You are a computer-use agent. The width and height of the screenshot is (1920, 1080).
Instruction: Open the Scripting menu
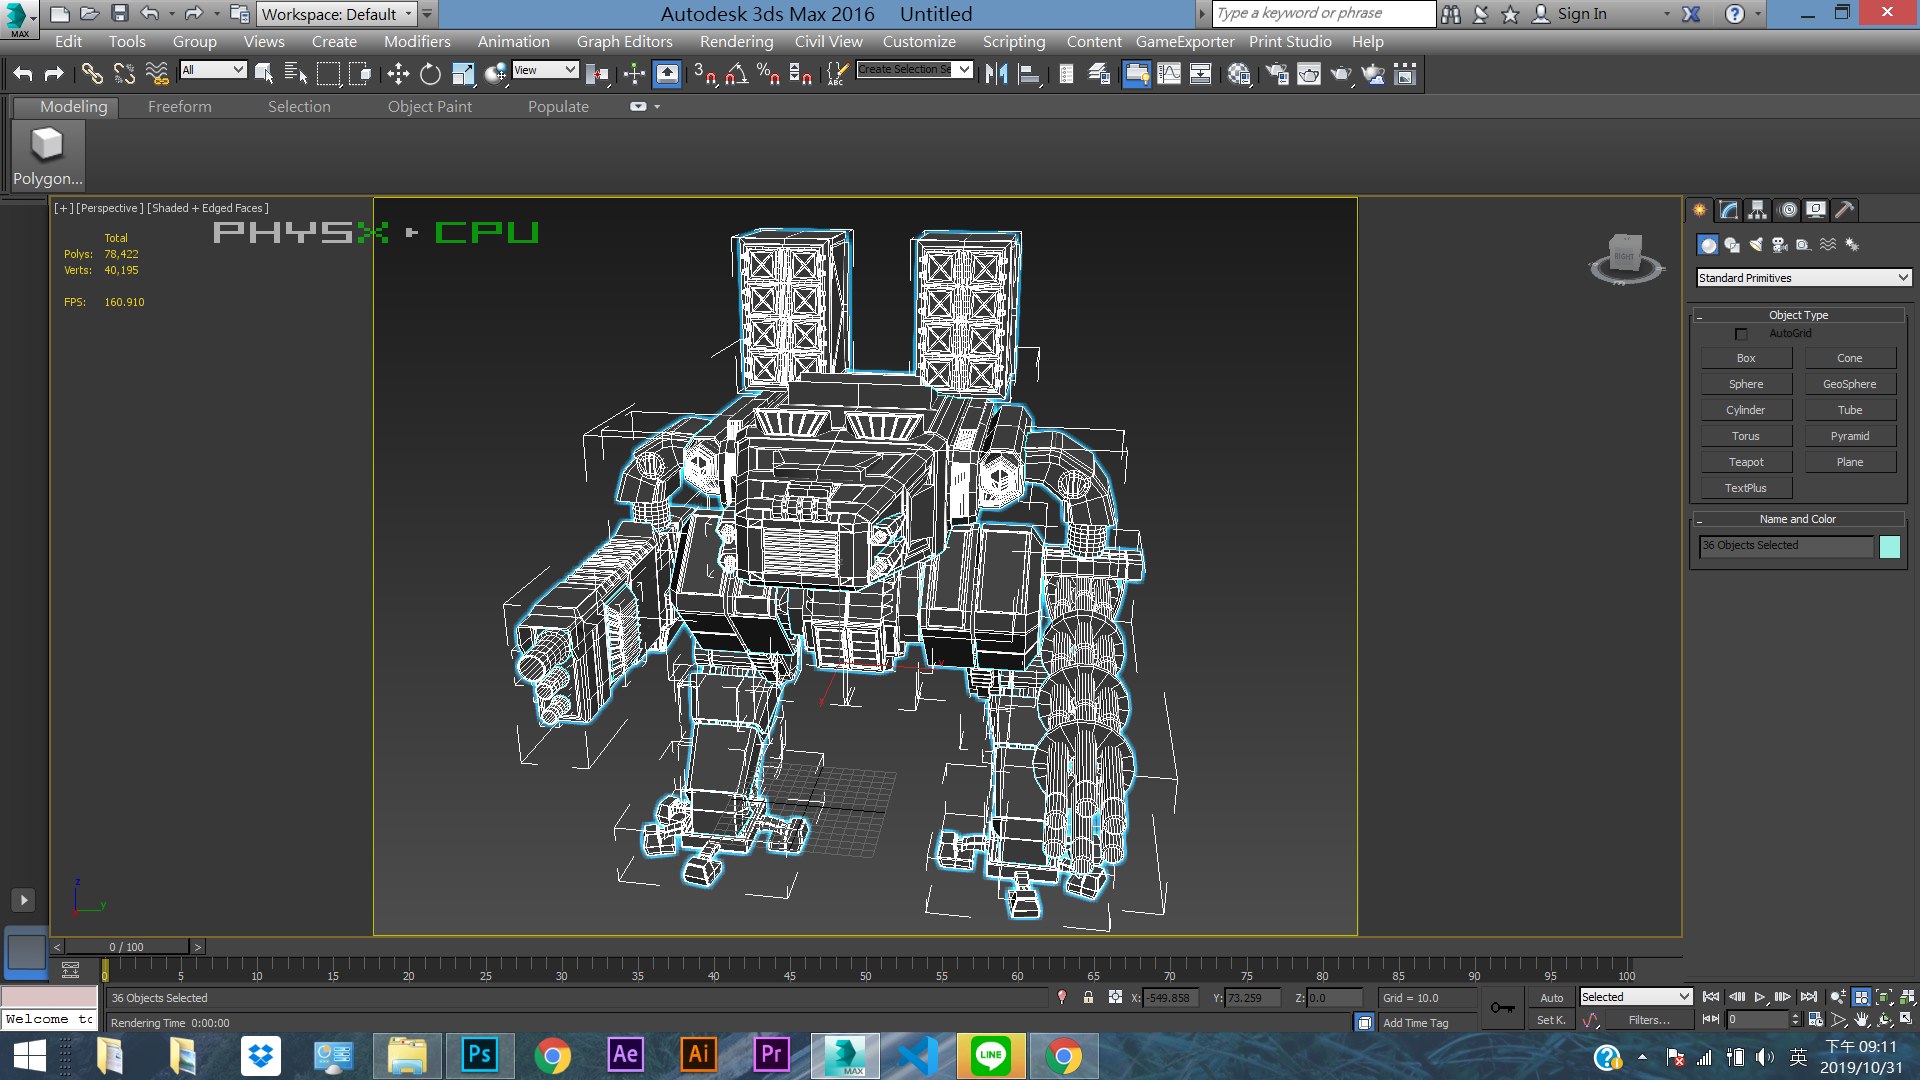[x=1013, y=42]
